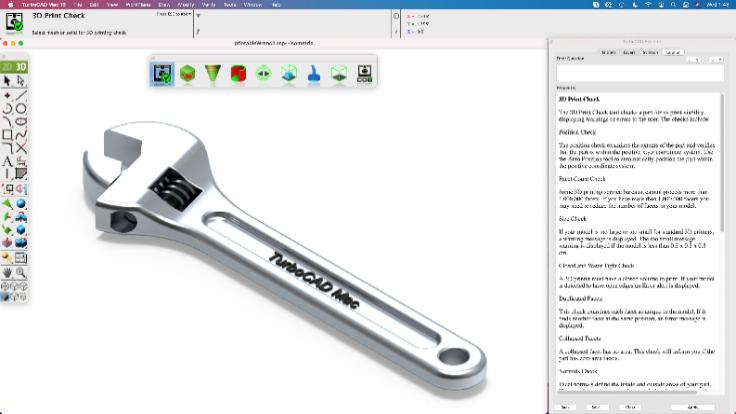Viewport: 736px width, 414px height.
Task: Click Save button at side panel bottom
Action: click(x=596, y=407)
